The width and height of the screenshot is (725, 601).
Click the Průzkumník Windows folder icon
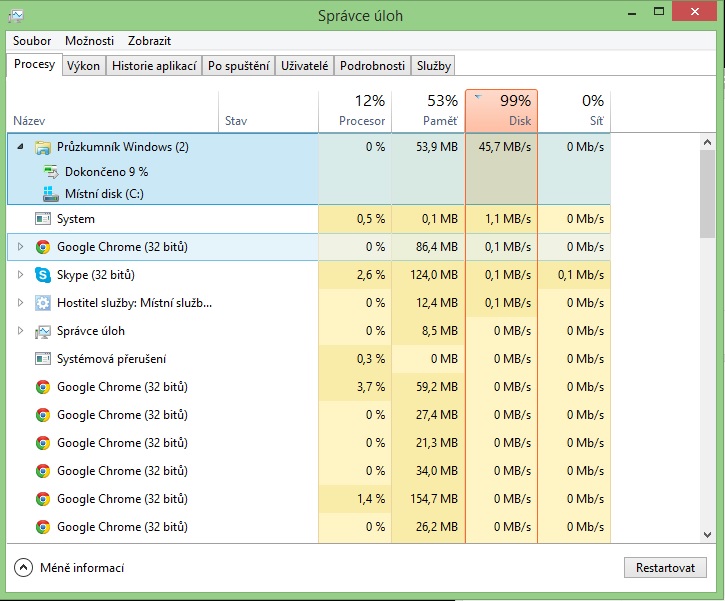pyautogui.click(x=43, y=147)
